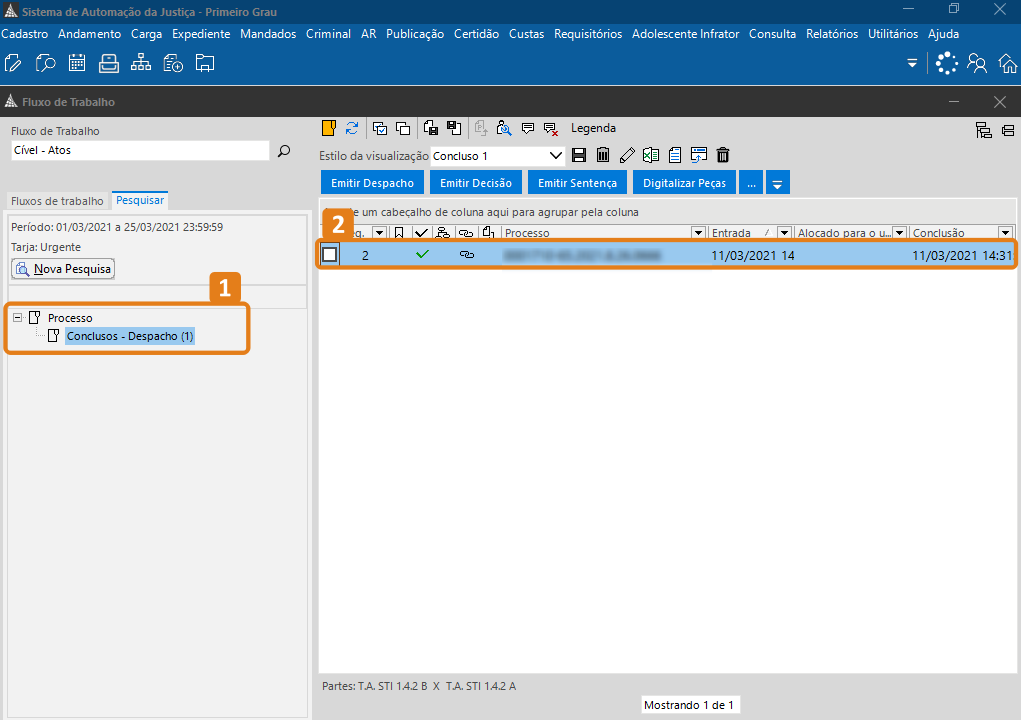This screenshot has width=1021, height=720.
Task: Click the home icon at top right
Action: click(x=1007, y=64)
